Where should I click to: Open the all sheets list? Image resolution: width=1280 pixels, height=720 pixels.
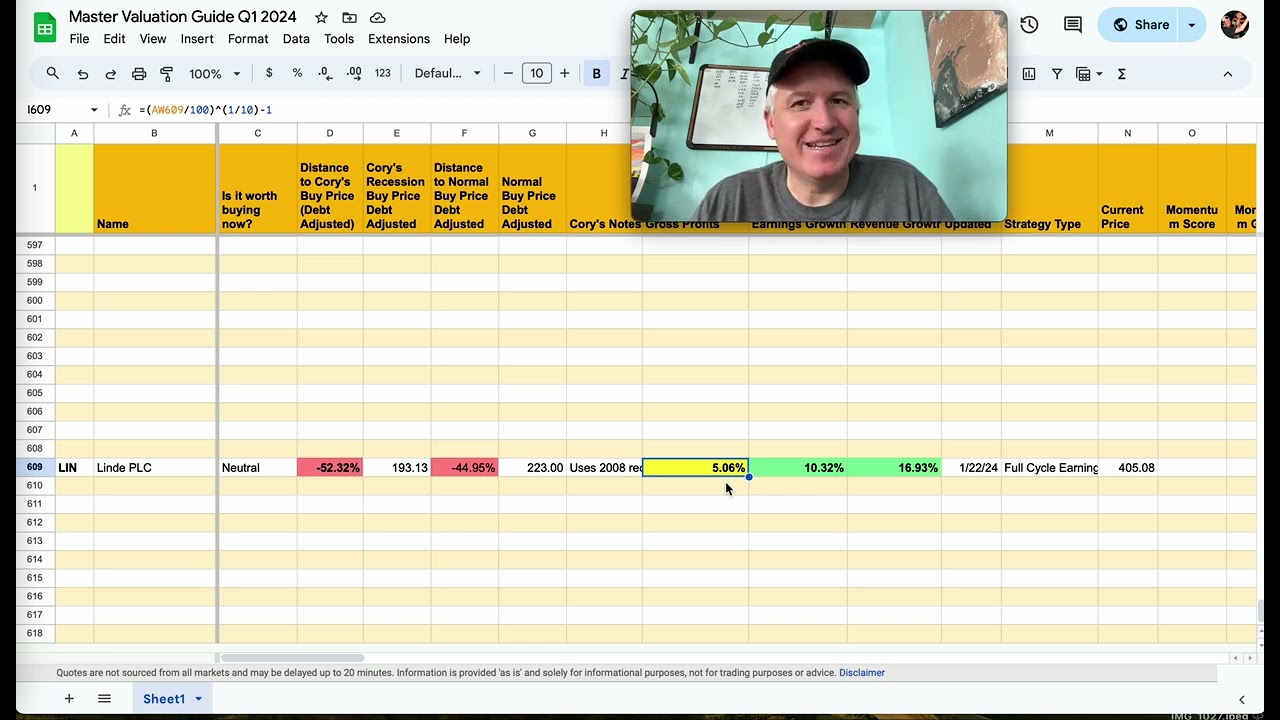tap(104, 699)
